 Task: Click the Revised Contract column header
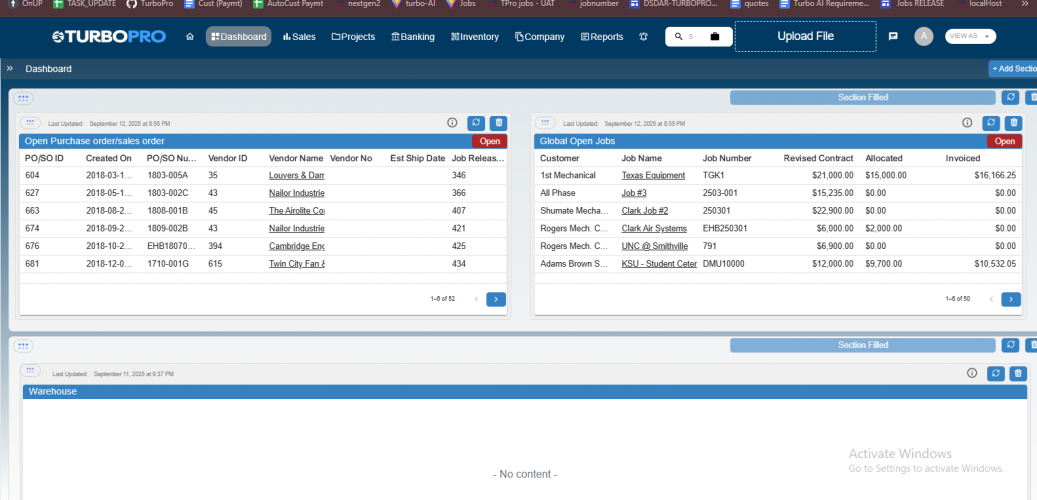pyautogui.click(x=818, y=158)
